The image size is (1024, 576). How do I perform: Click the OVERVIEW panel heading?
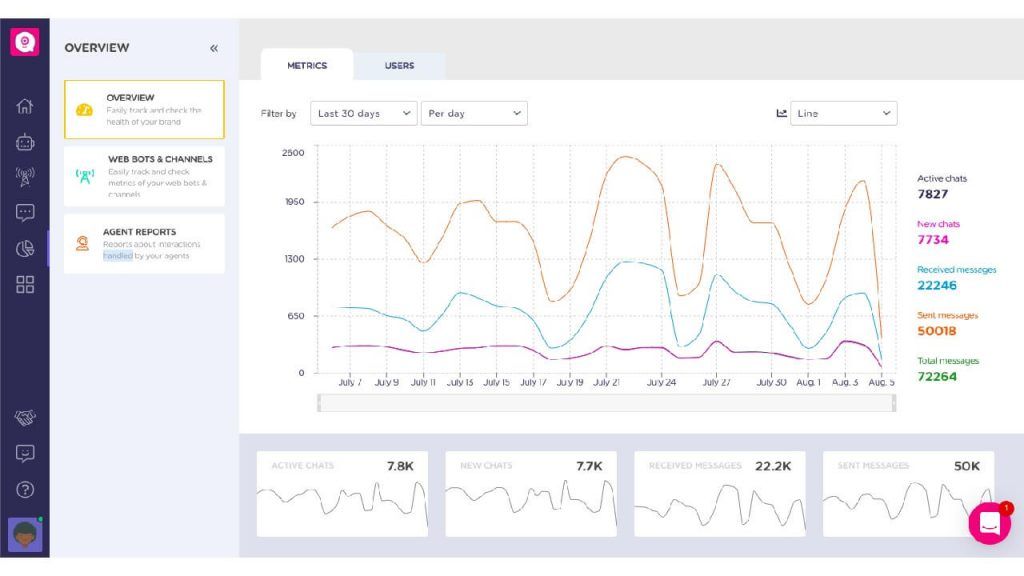[97, 48]
